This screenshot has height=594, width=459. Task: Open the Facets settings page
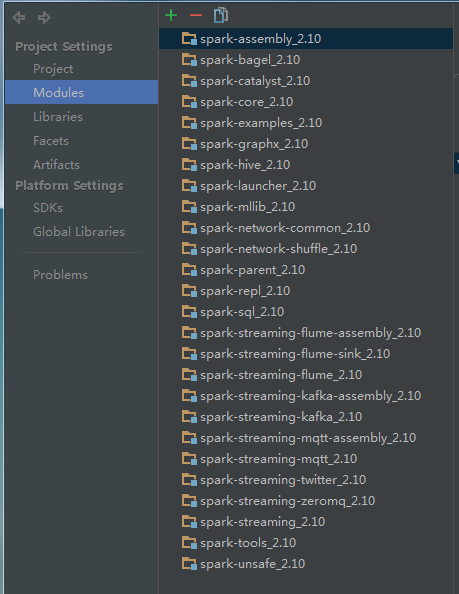[51, 141]
